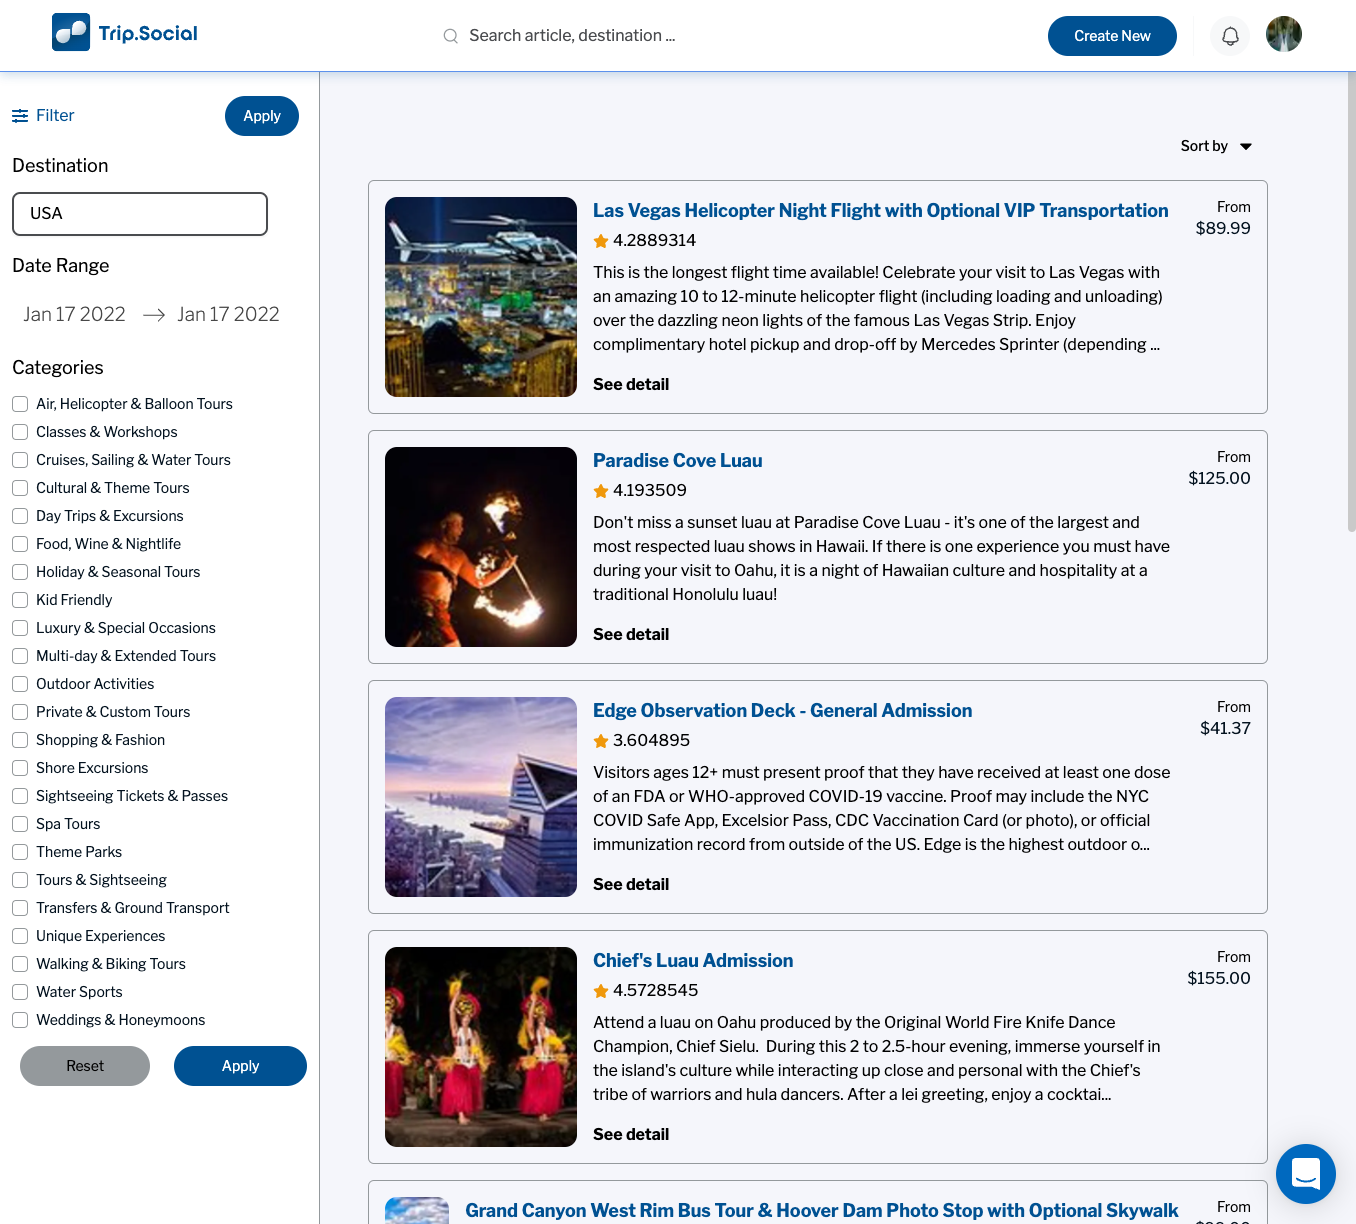Enable Kid Friendly category

coord(20,600)
